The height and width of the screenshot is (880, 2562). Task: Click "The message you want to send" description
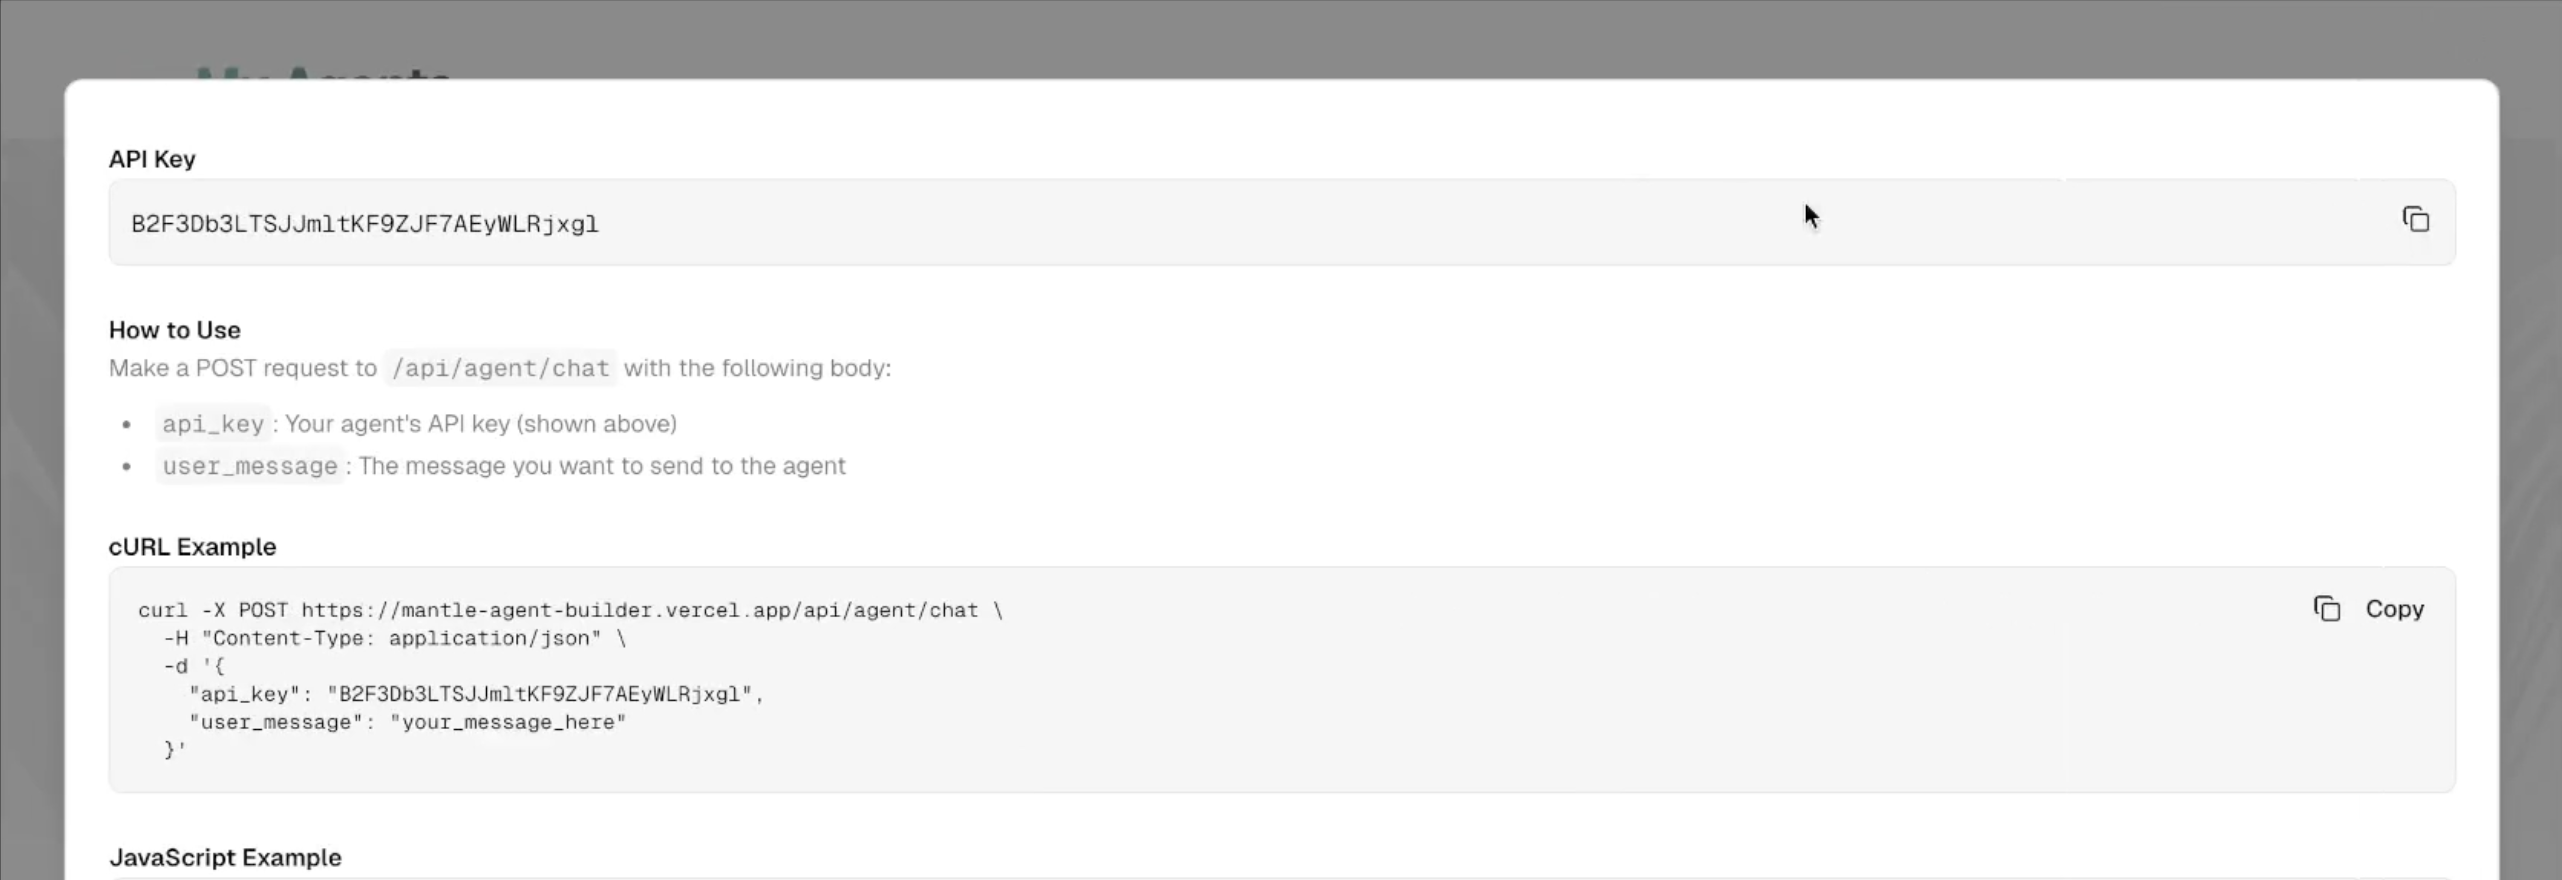coord(601,466)
